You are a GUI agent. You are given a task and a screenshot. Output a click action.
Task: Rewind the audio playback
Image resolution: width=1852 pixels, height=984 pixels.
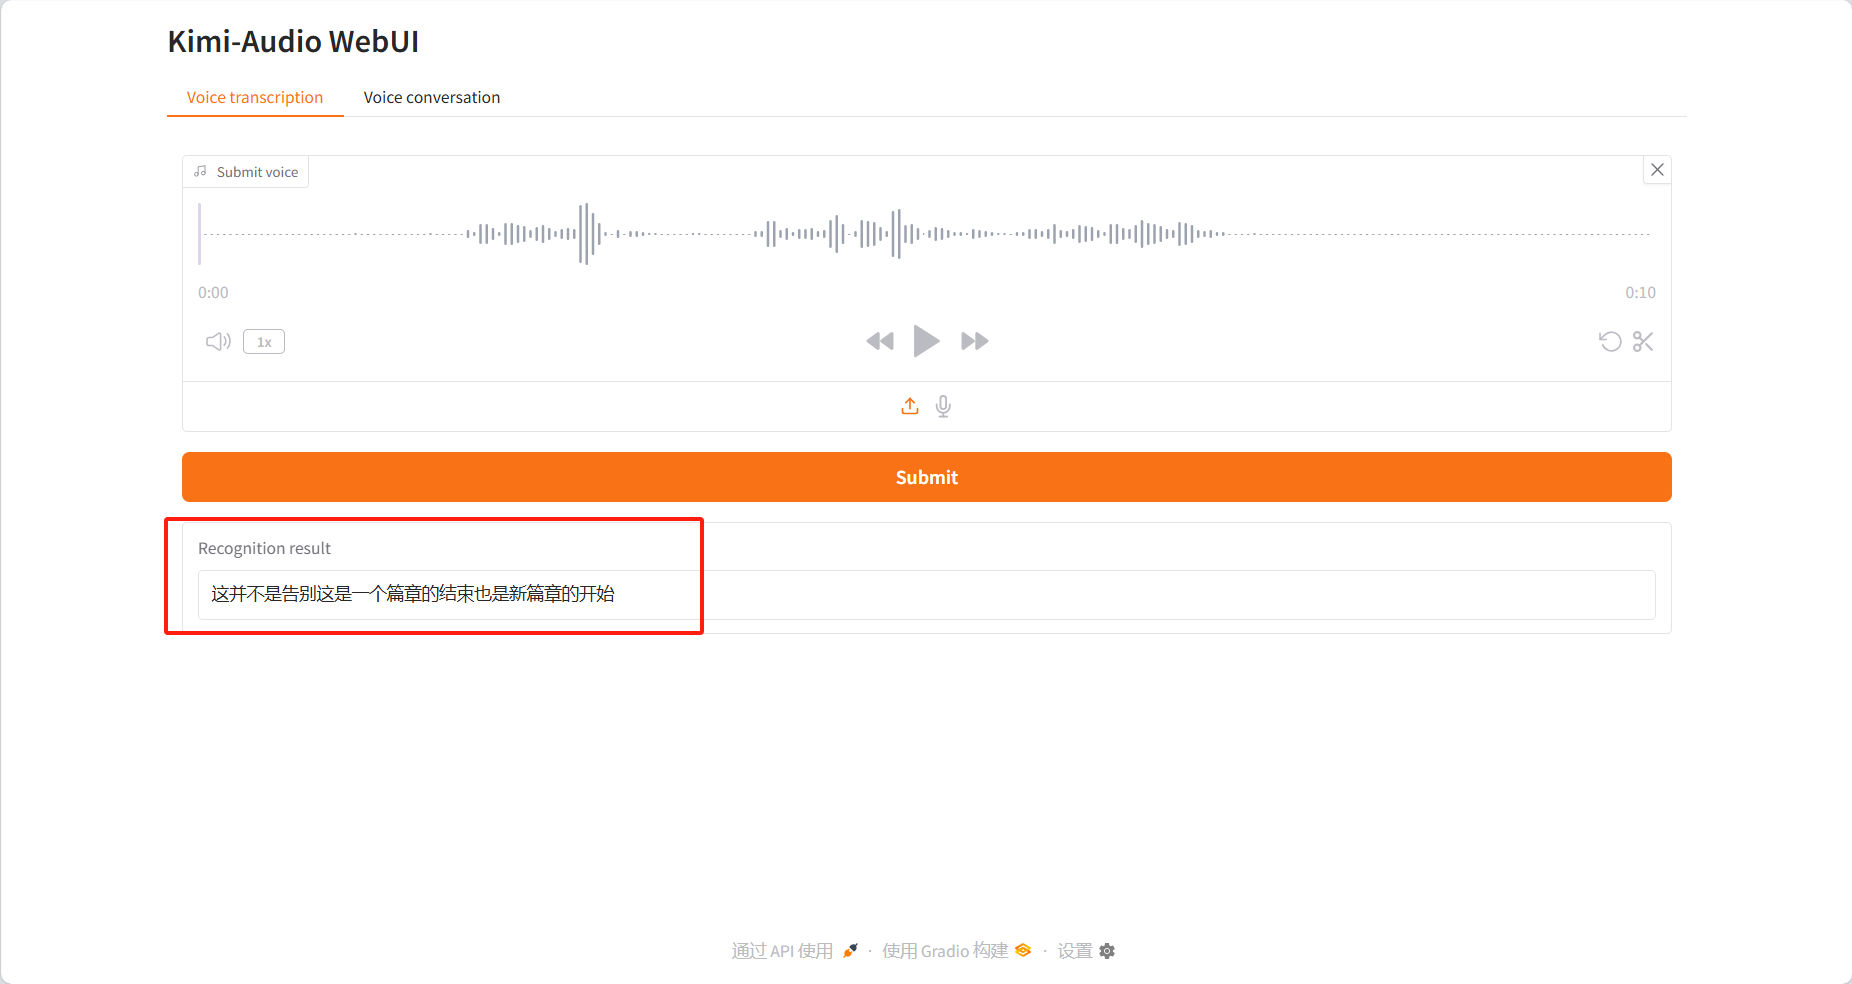click(880, 341)
